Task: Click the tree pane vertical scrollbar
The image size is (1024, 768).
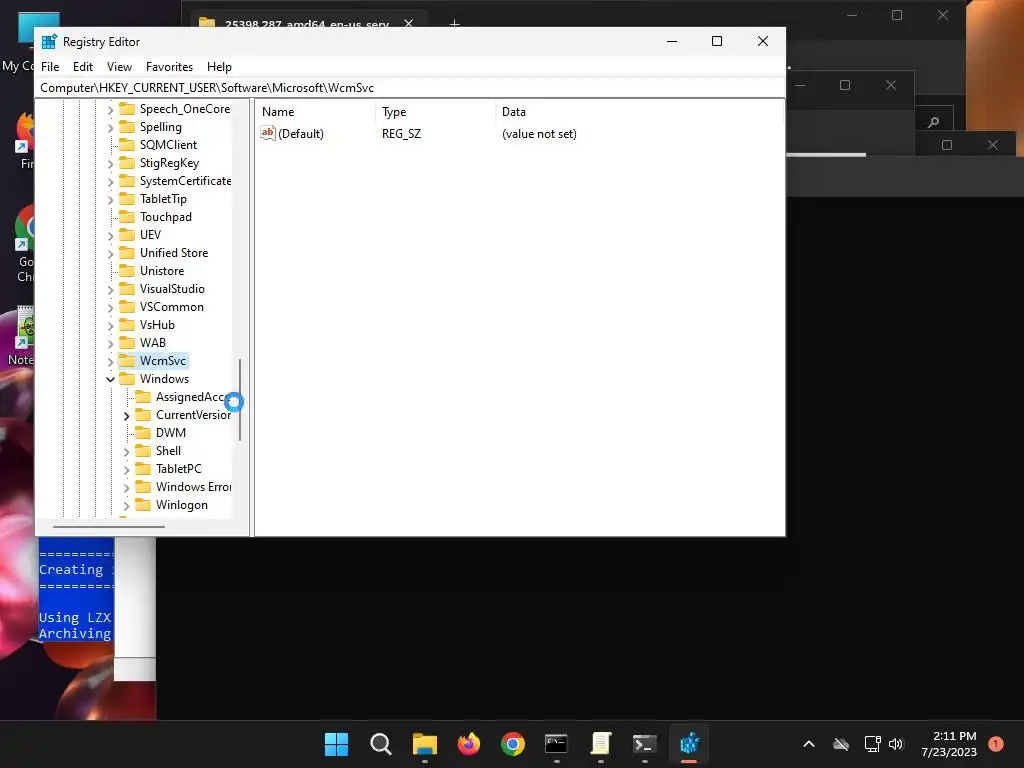Action: click(x=240, y=399)
